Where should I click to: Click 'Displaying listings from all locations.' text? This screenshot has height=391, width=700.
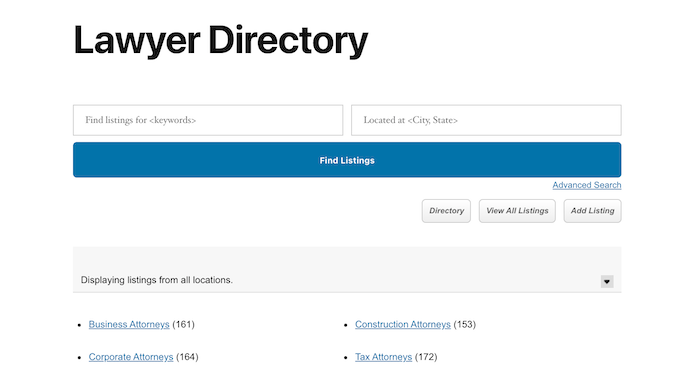coord(157,280)
